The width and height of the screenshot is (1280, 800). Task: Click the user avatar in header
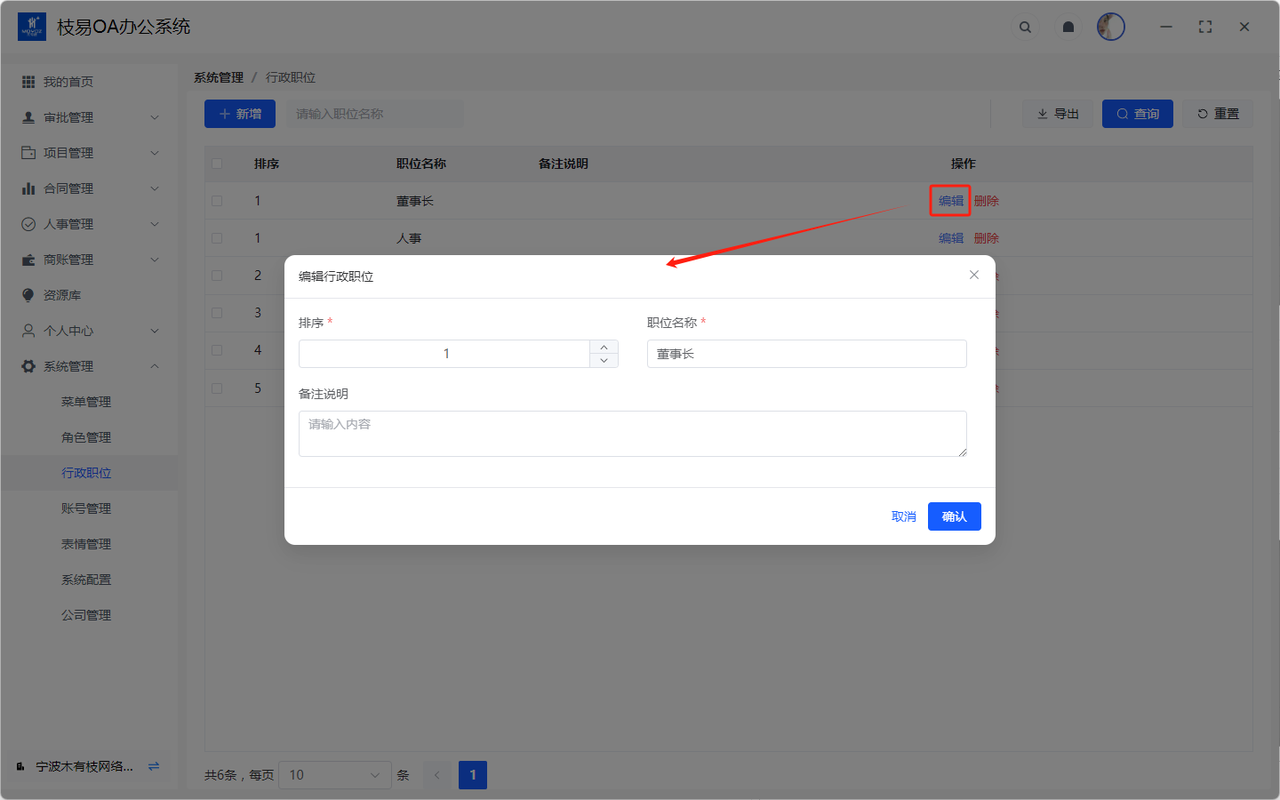(1110, 27)
